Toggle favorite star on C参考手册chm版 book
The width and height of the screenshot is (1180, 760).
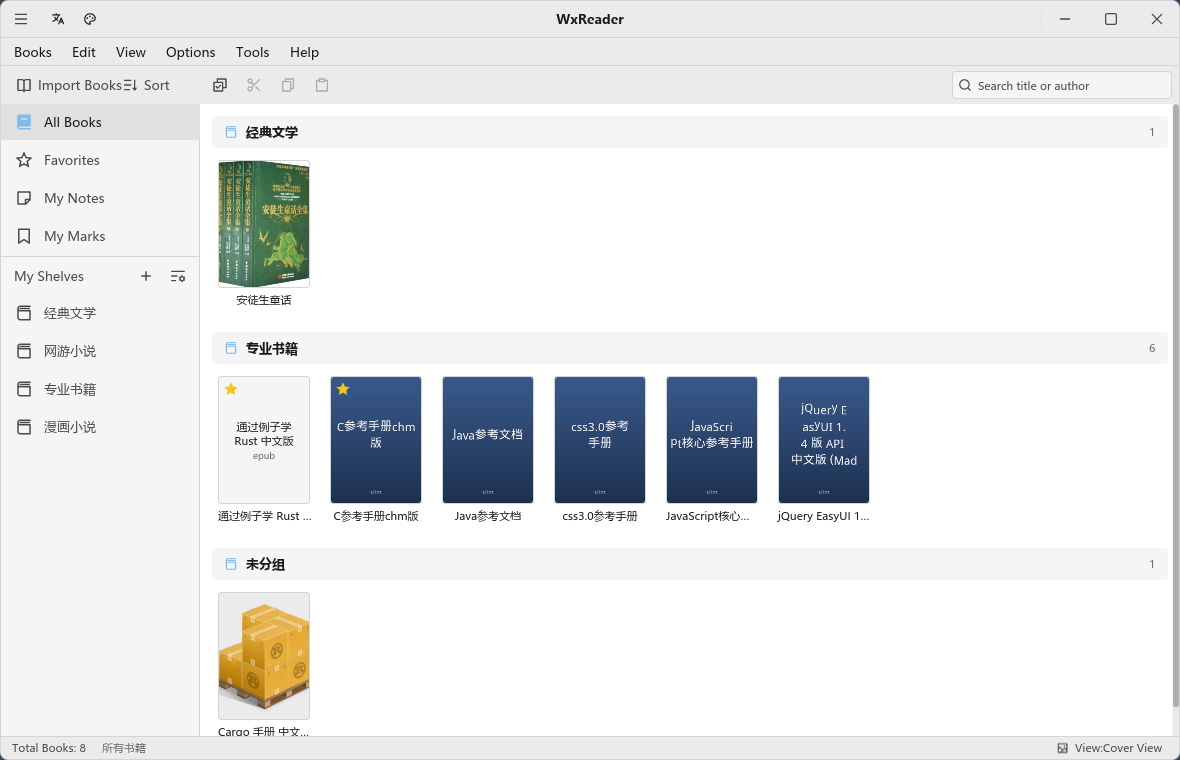pyautogui.click(x=343, y=389)
